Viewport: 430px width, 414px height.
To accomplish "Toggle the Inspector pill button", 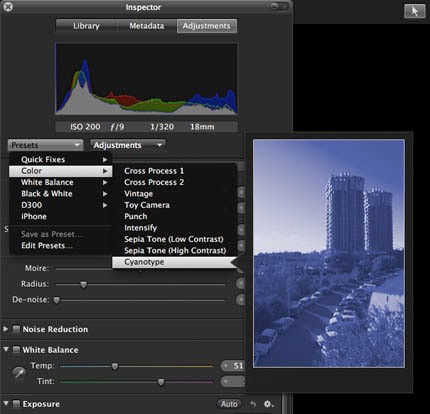I will [x=279, y=7].
